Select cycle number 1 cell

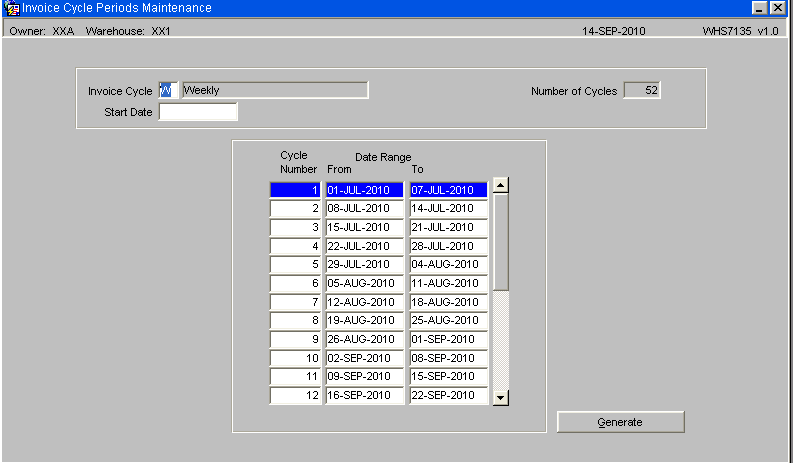(x=295, y=190)
